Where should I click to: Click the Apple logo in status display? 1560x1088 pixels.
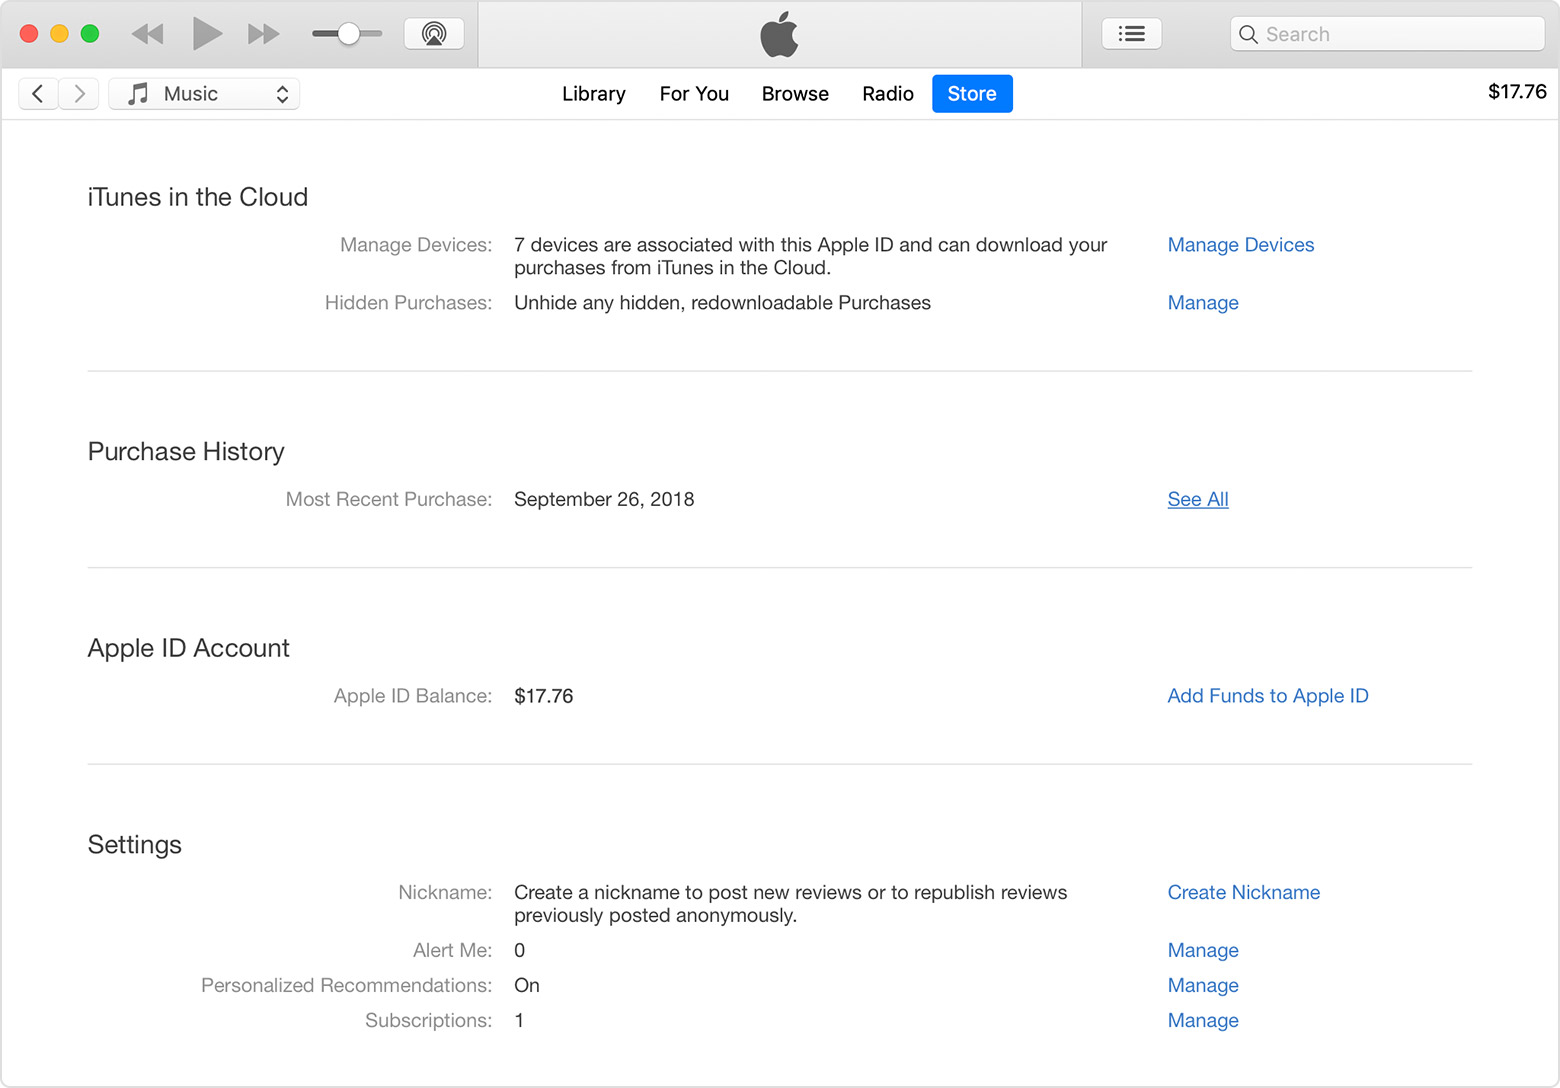[x=780, y=34]
